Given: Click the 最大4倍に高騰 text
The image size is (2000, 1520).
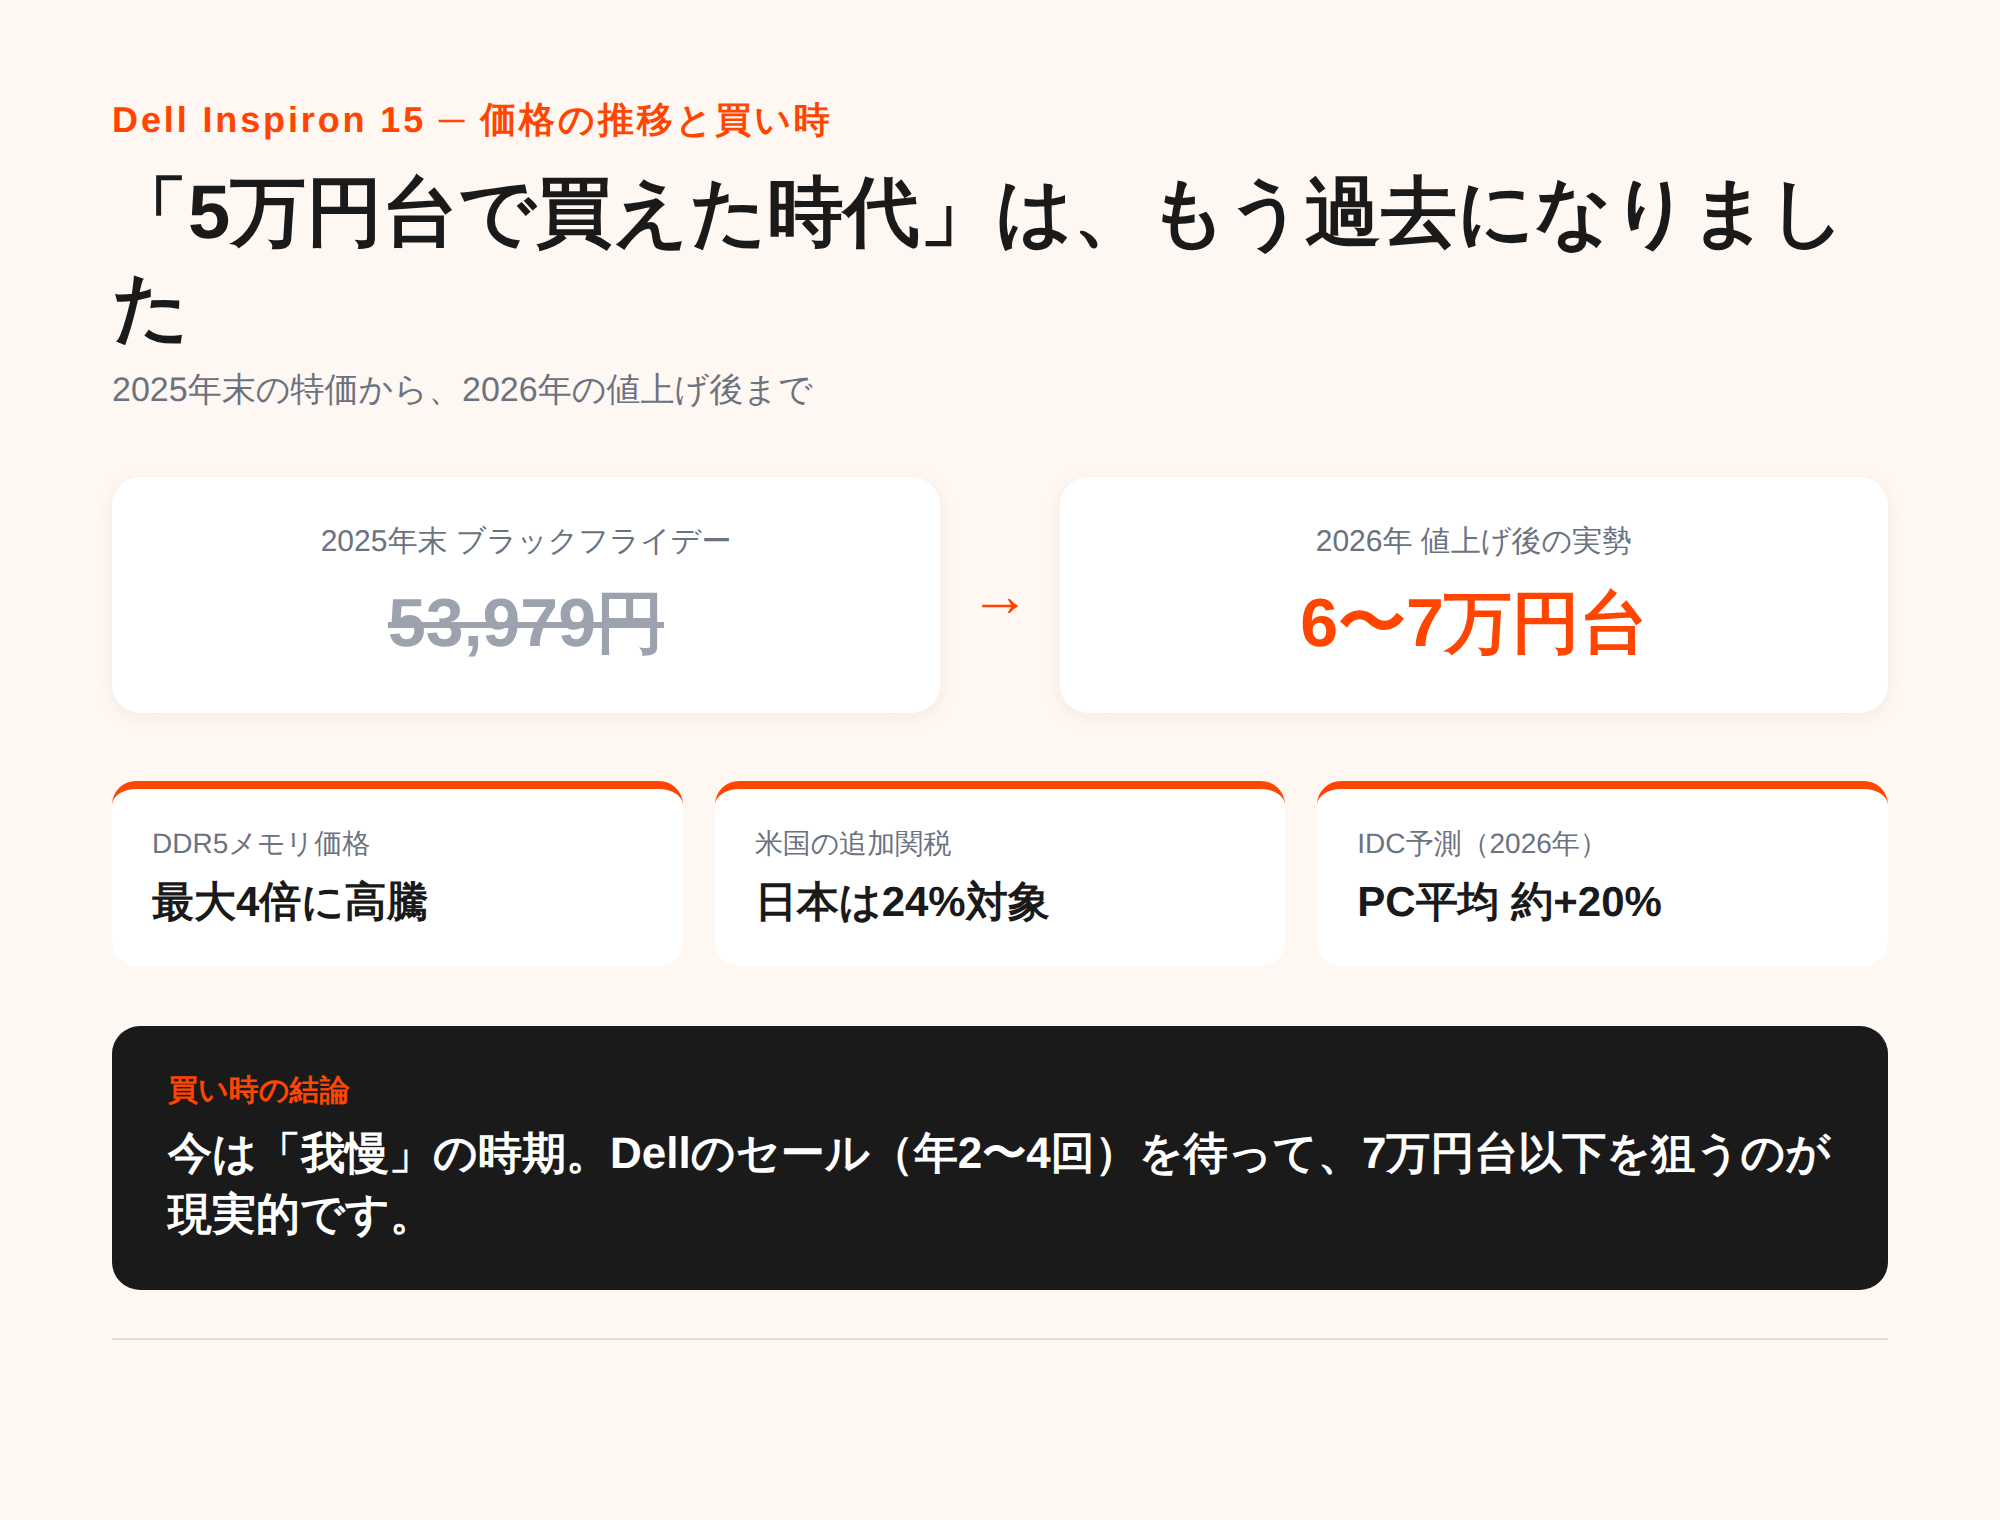Looking at the screenshot, I should pos(290,902).
